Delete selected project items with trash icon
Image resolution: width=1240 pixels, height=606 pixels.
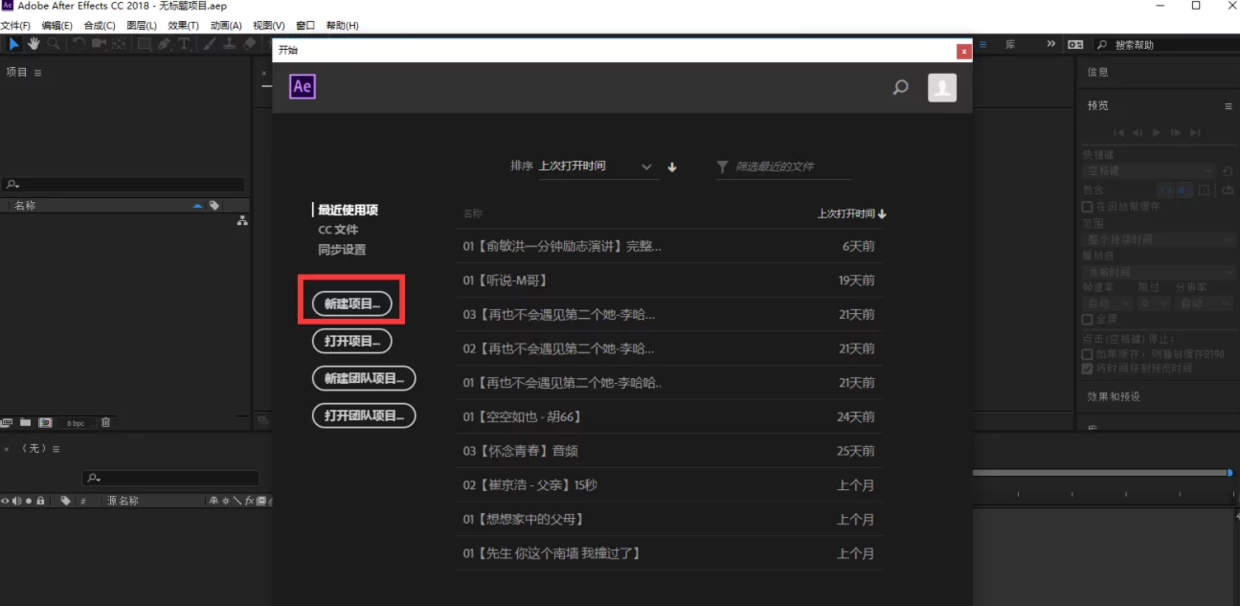(106, 423)
